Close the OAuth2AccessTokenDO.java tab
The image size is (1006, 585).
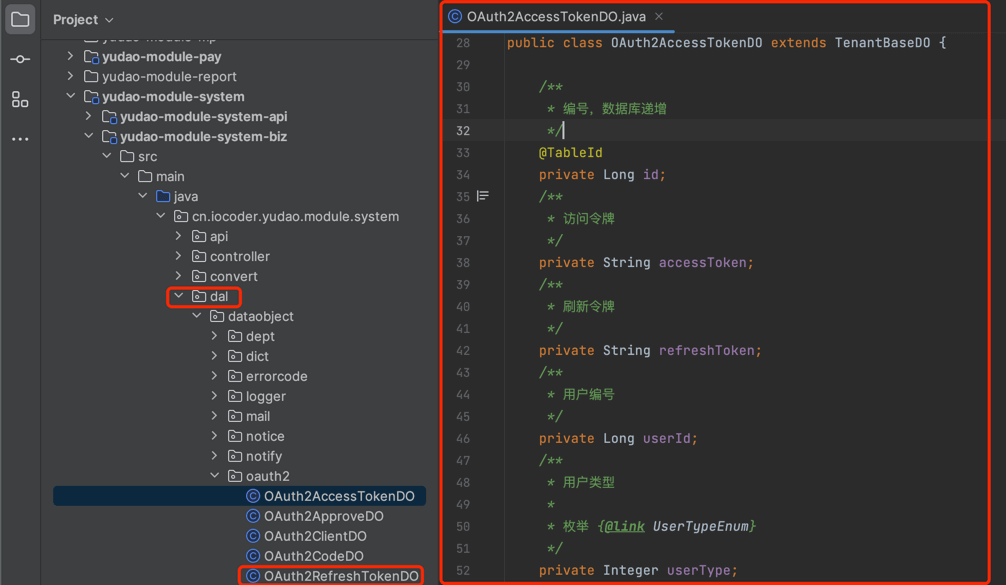(659, 17)
